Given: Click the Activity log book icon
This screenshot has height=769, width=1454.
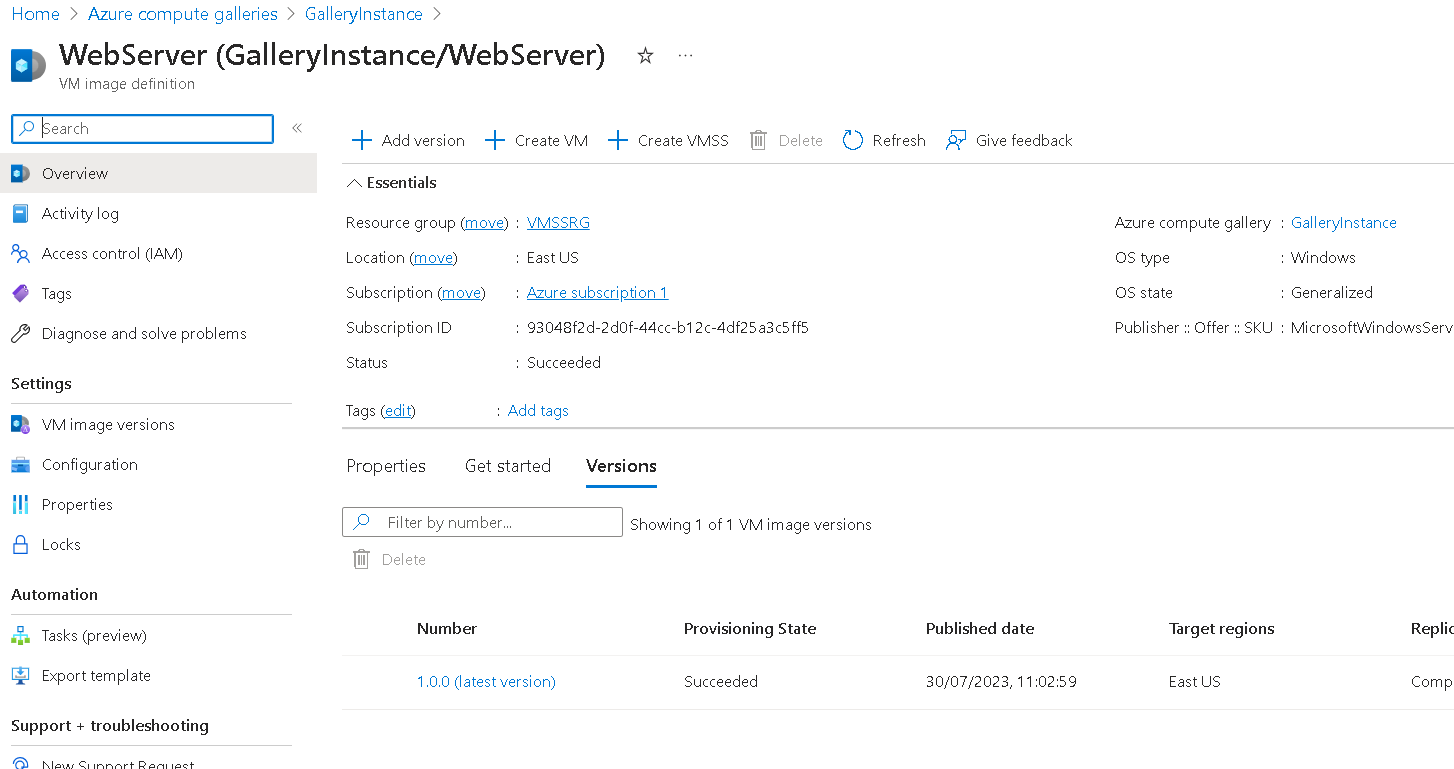Looking at the screenshot, I should (20, 213).
